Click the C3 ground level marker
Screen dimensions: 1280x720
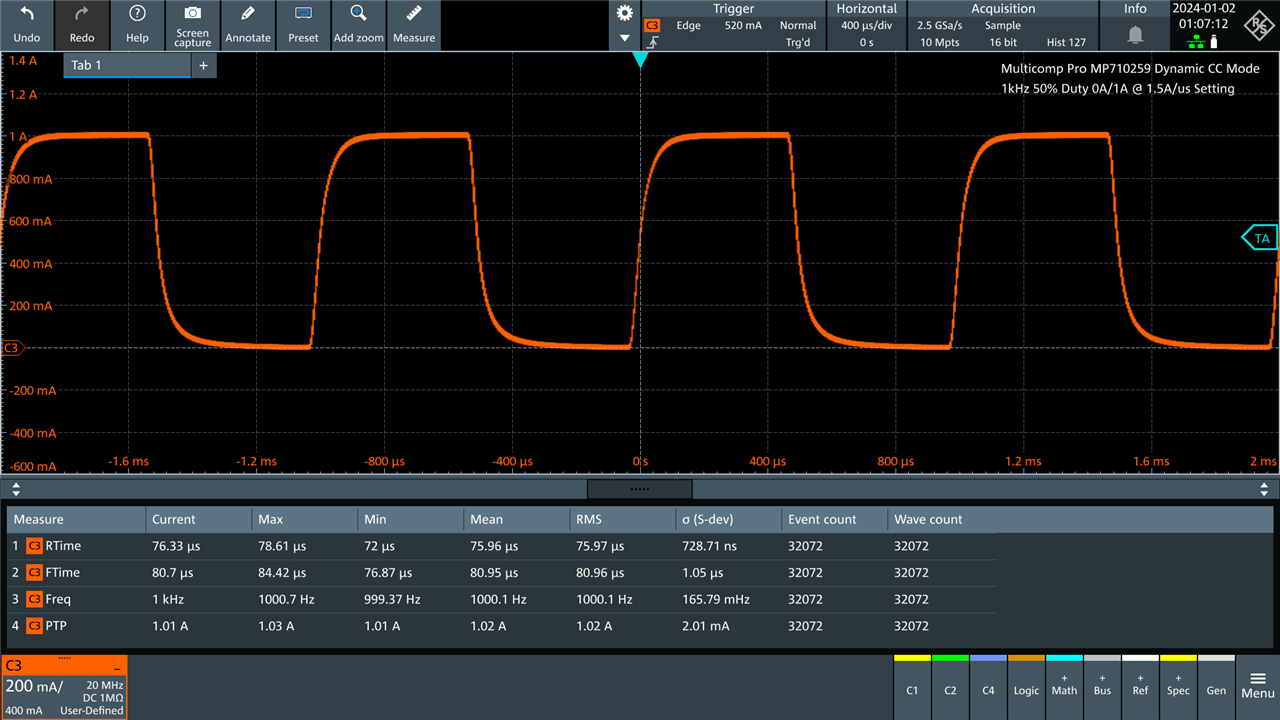[12, 348]
